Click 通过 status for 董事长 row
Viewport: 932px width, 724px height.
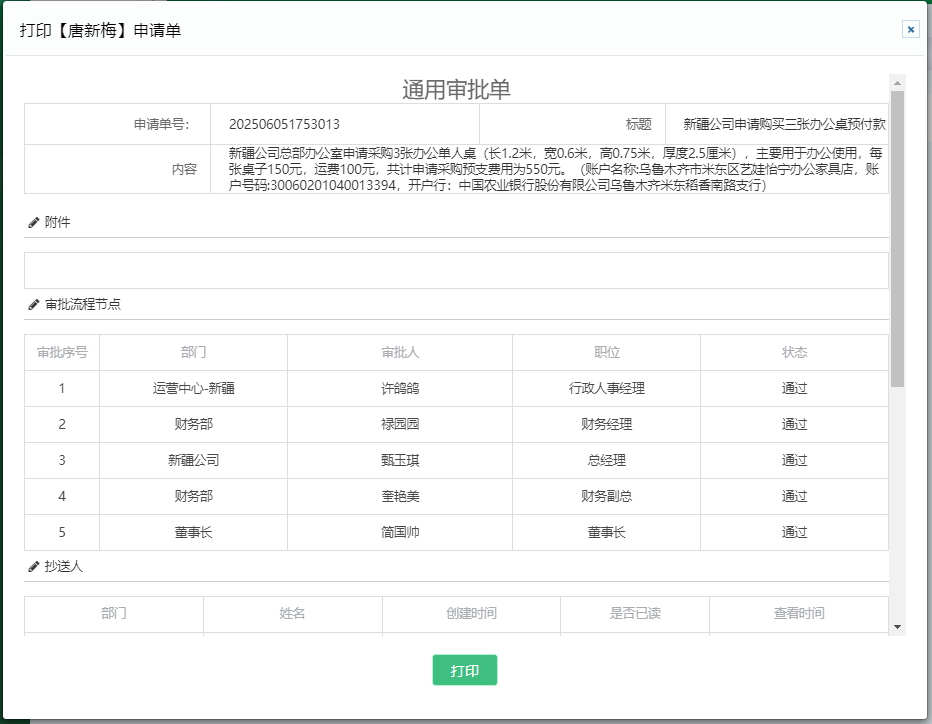coord(794,532)
